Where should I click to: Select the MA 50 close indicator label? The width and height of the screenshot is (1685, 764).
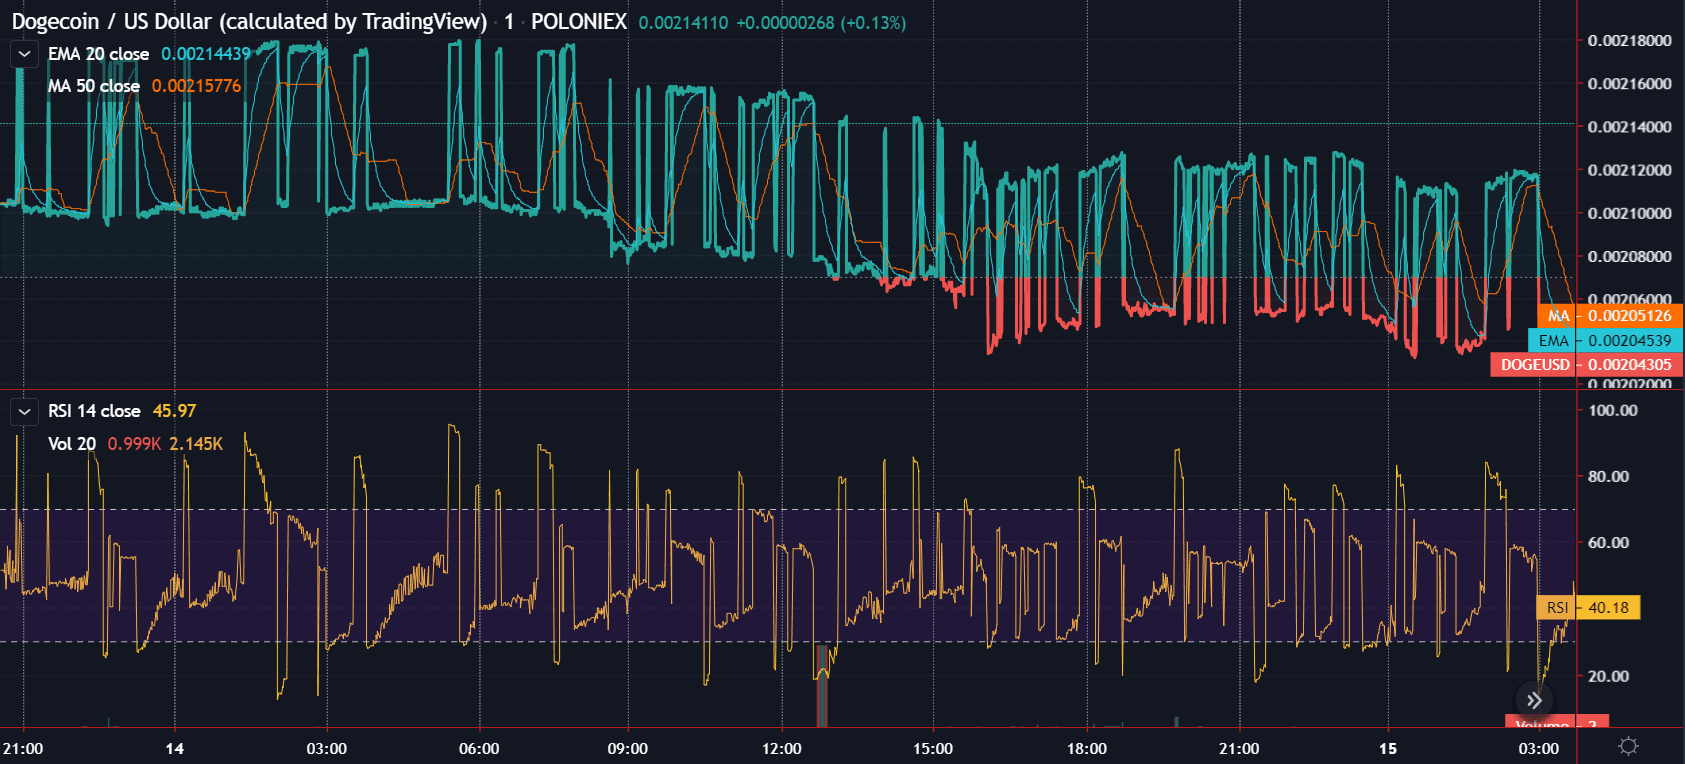94,86
